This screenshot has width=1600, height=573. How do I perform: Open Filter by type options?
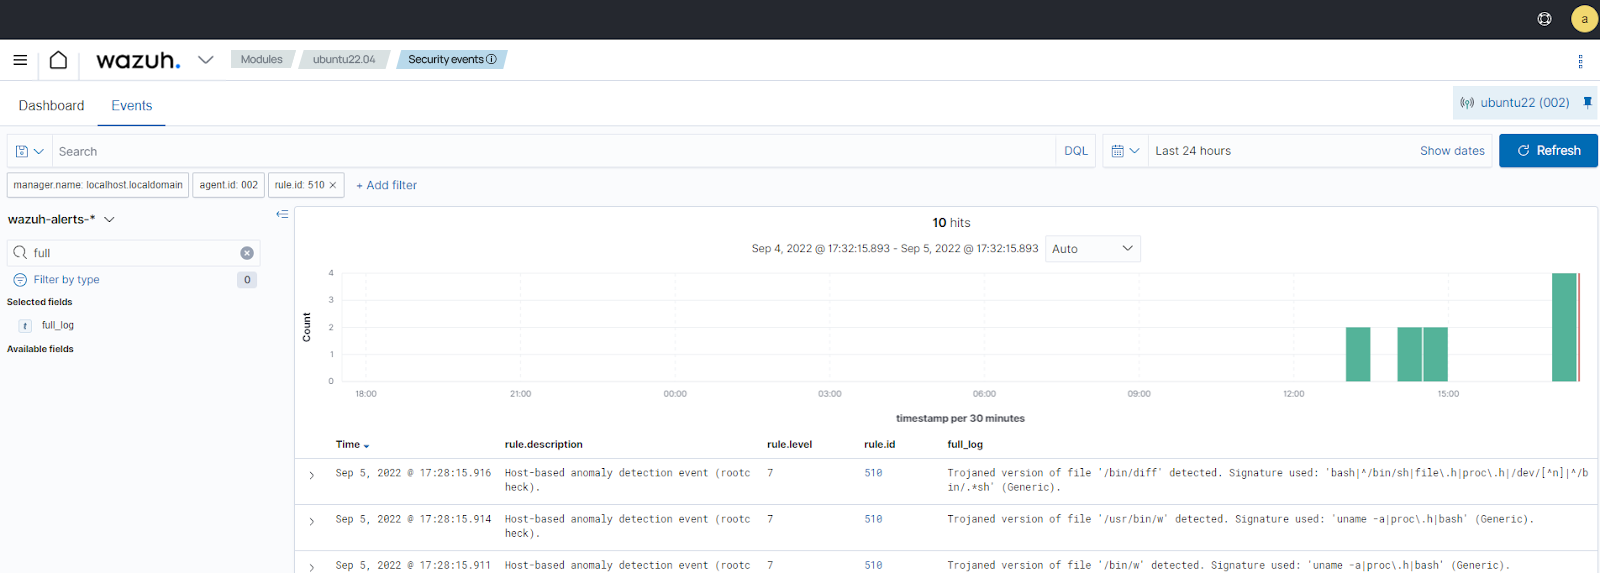click(x=66, y=280)
